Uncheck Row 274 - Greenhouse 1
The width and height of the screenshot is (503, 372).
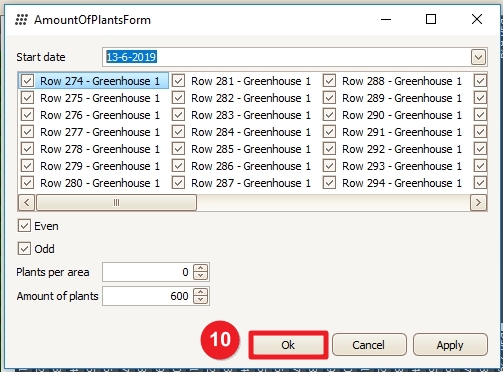[x=27, y=81]
